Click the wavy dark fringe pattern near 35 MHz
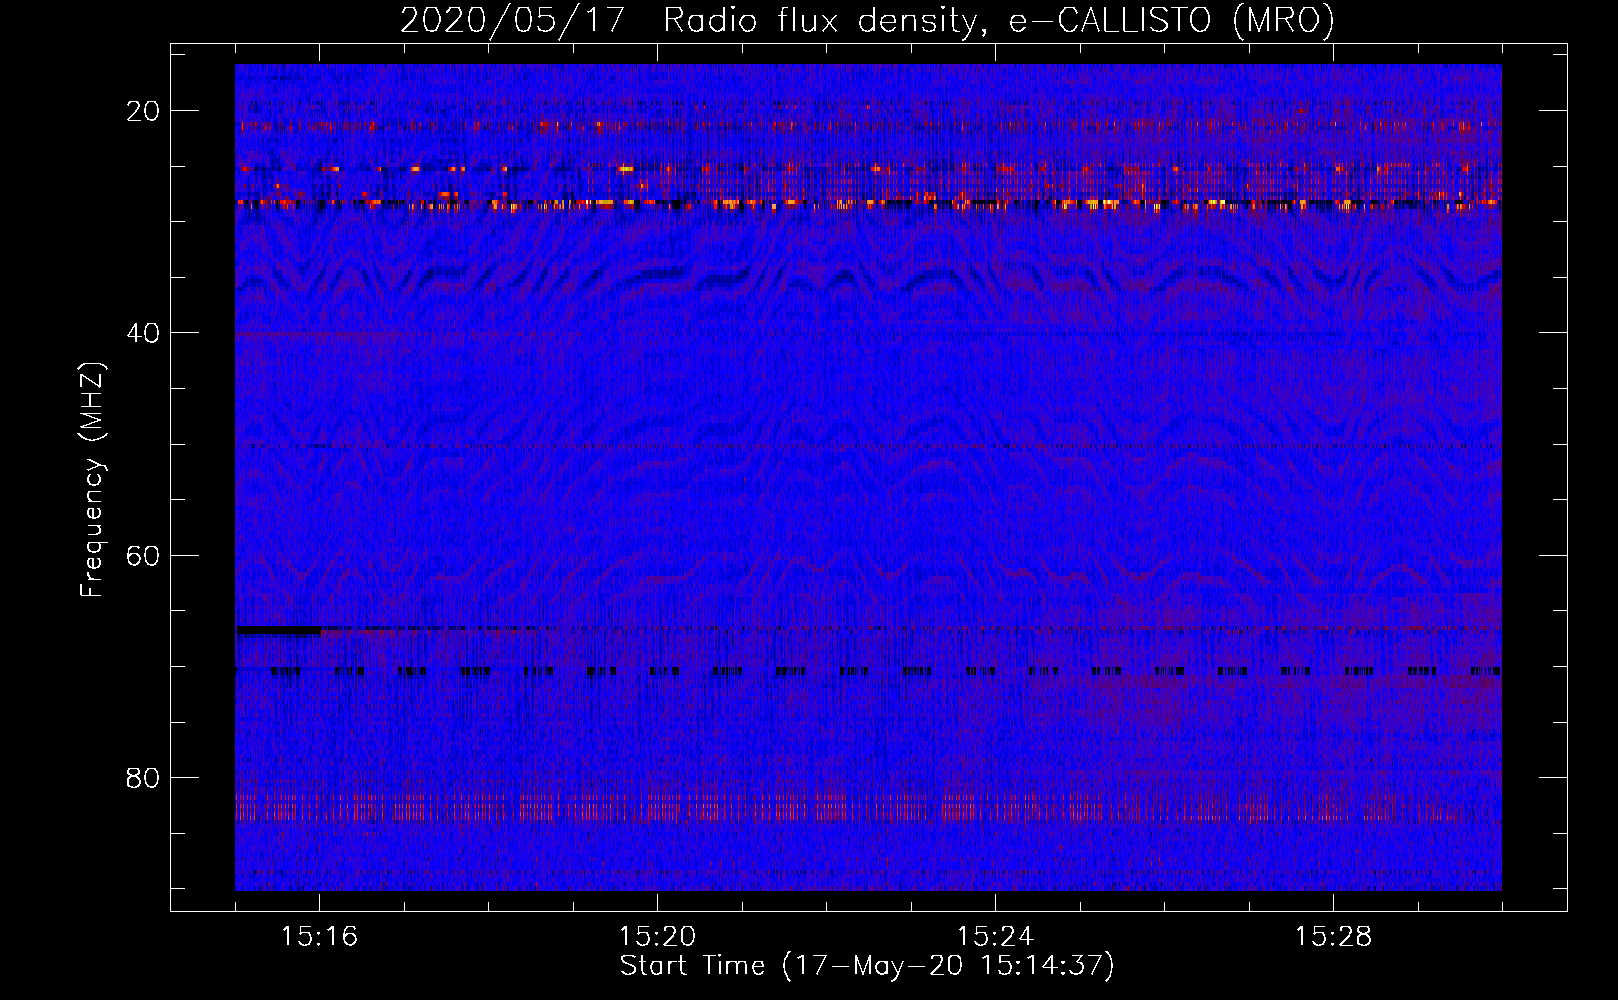The image size is (1618, 1000). tap(700, 280)
